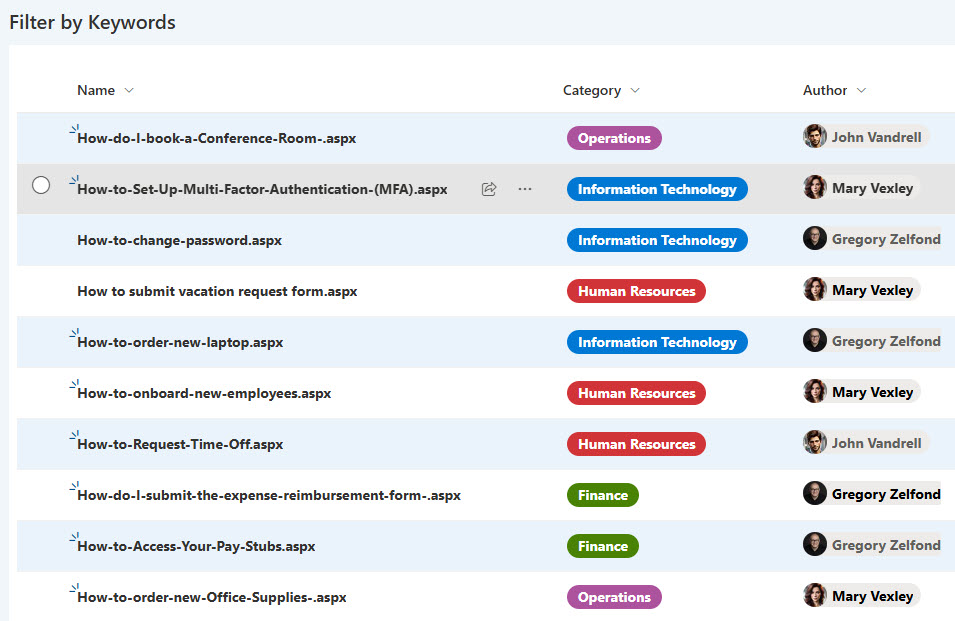This screenshot has height=621, width=955.
Task: Open How-to-onboard-new-employees.aspx document
Action: click(204, 394)
